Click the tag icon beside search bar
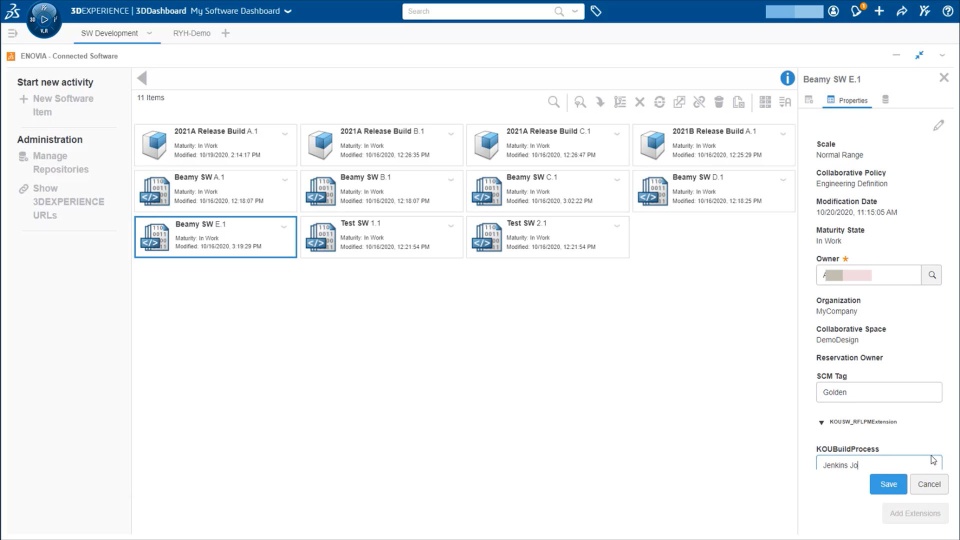The height and width of the screenshot is (540, 960). point(596,11)
